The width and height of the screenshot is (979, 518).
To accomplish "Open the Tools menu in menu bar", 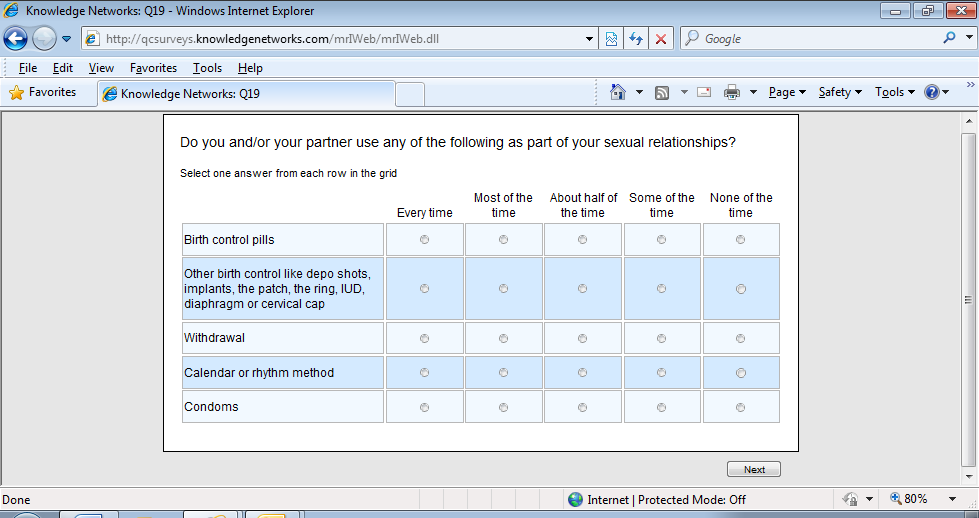I will click(207, 68).
